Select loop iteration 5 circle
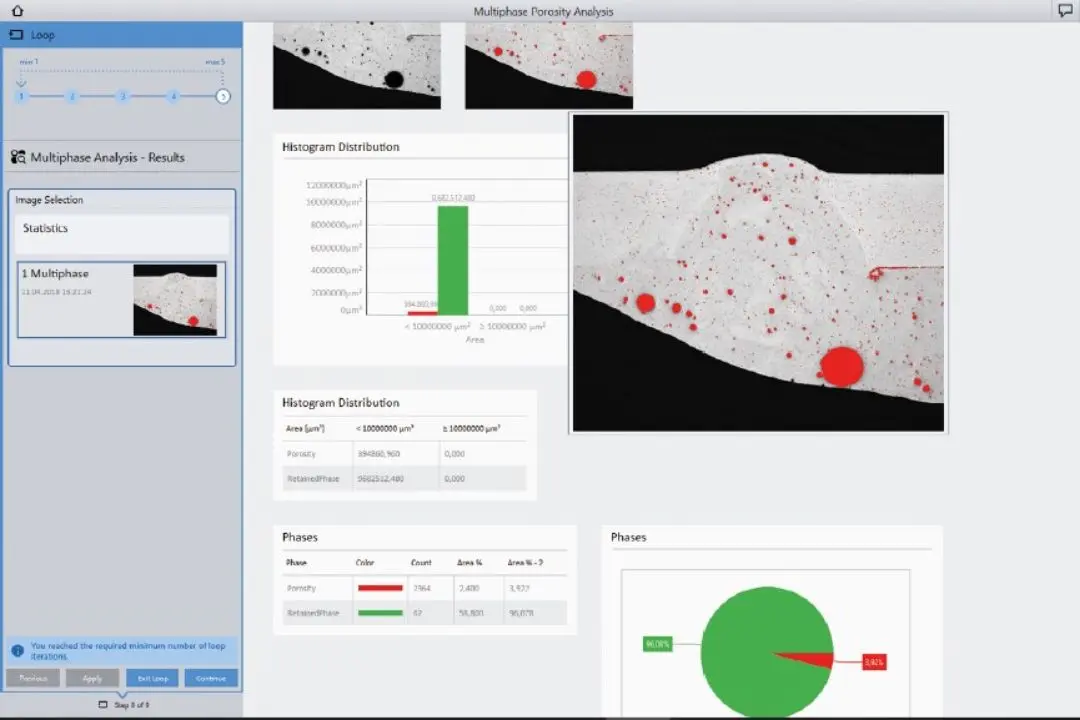Image resolution: width=1080 pixels, height=720 pixels. point(222,96)
